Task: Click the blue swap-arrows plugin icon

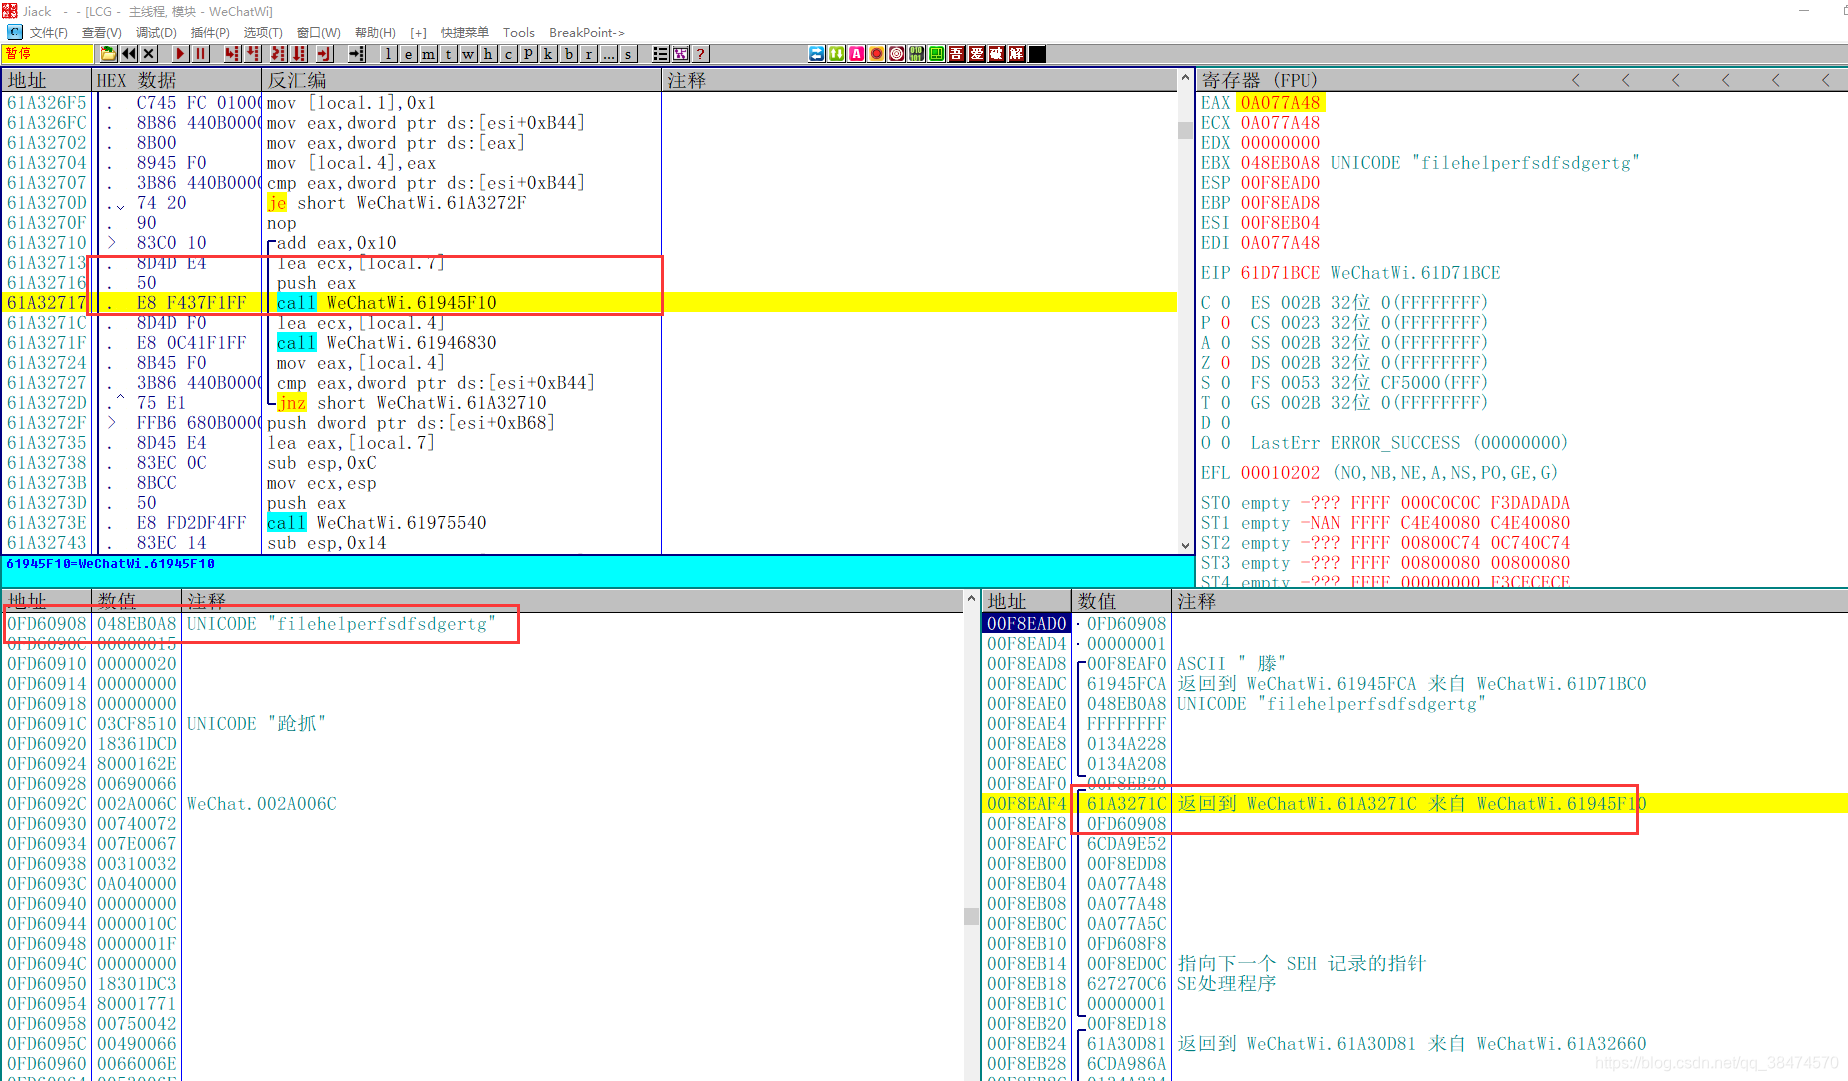Action: [x=817, y=54]
